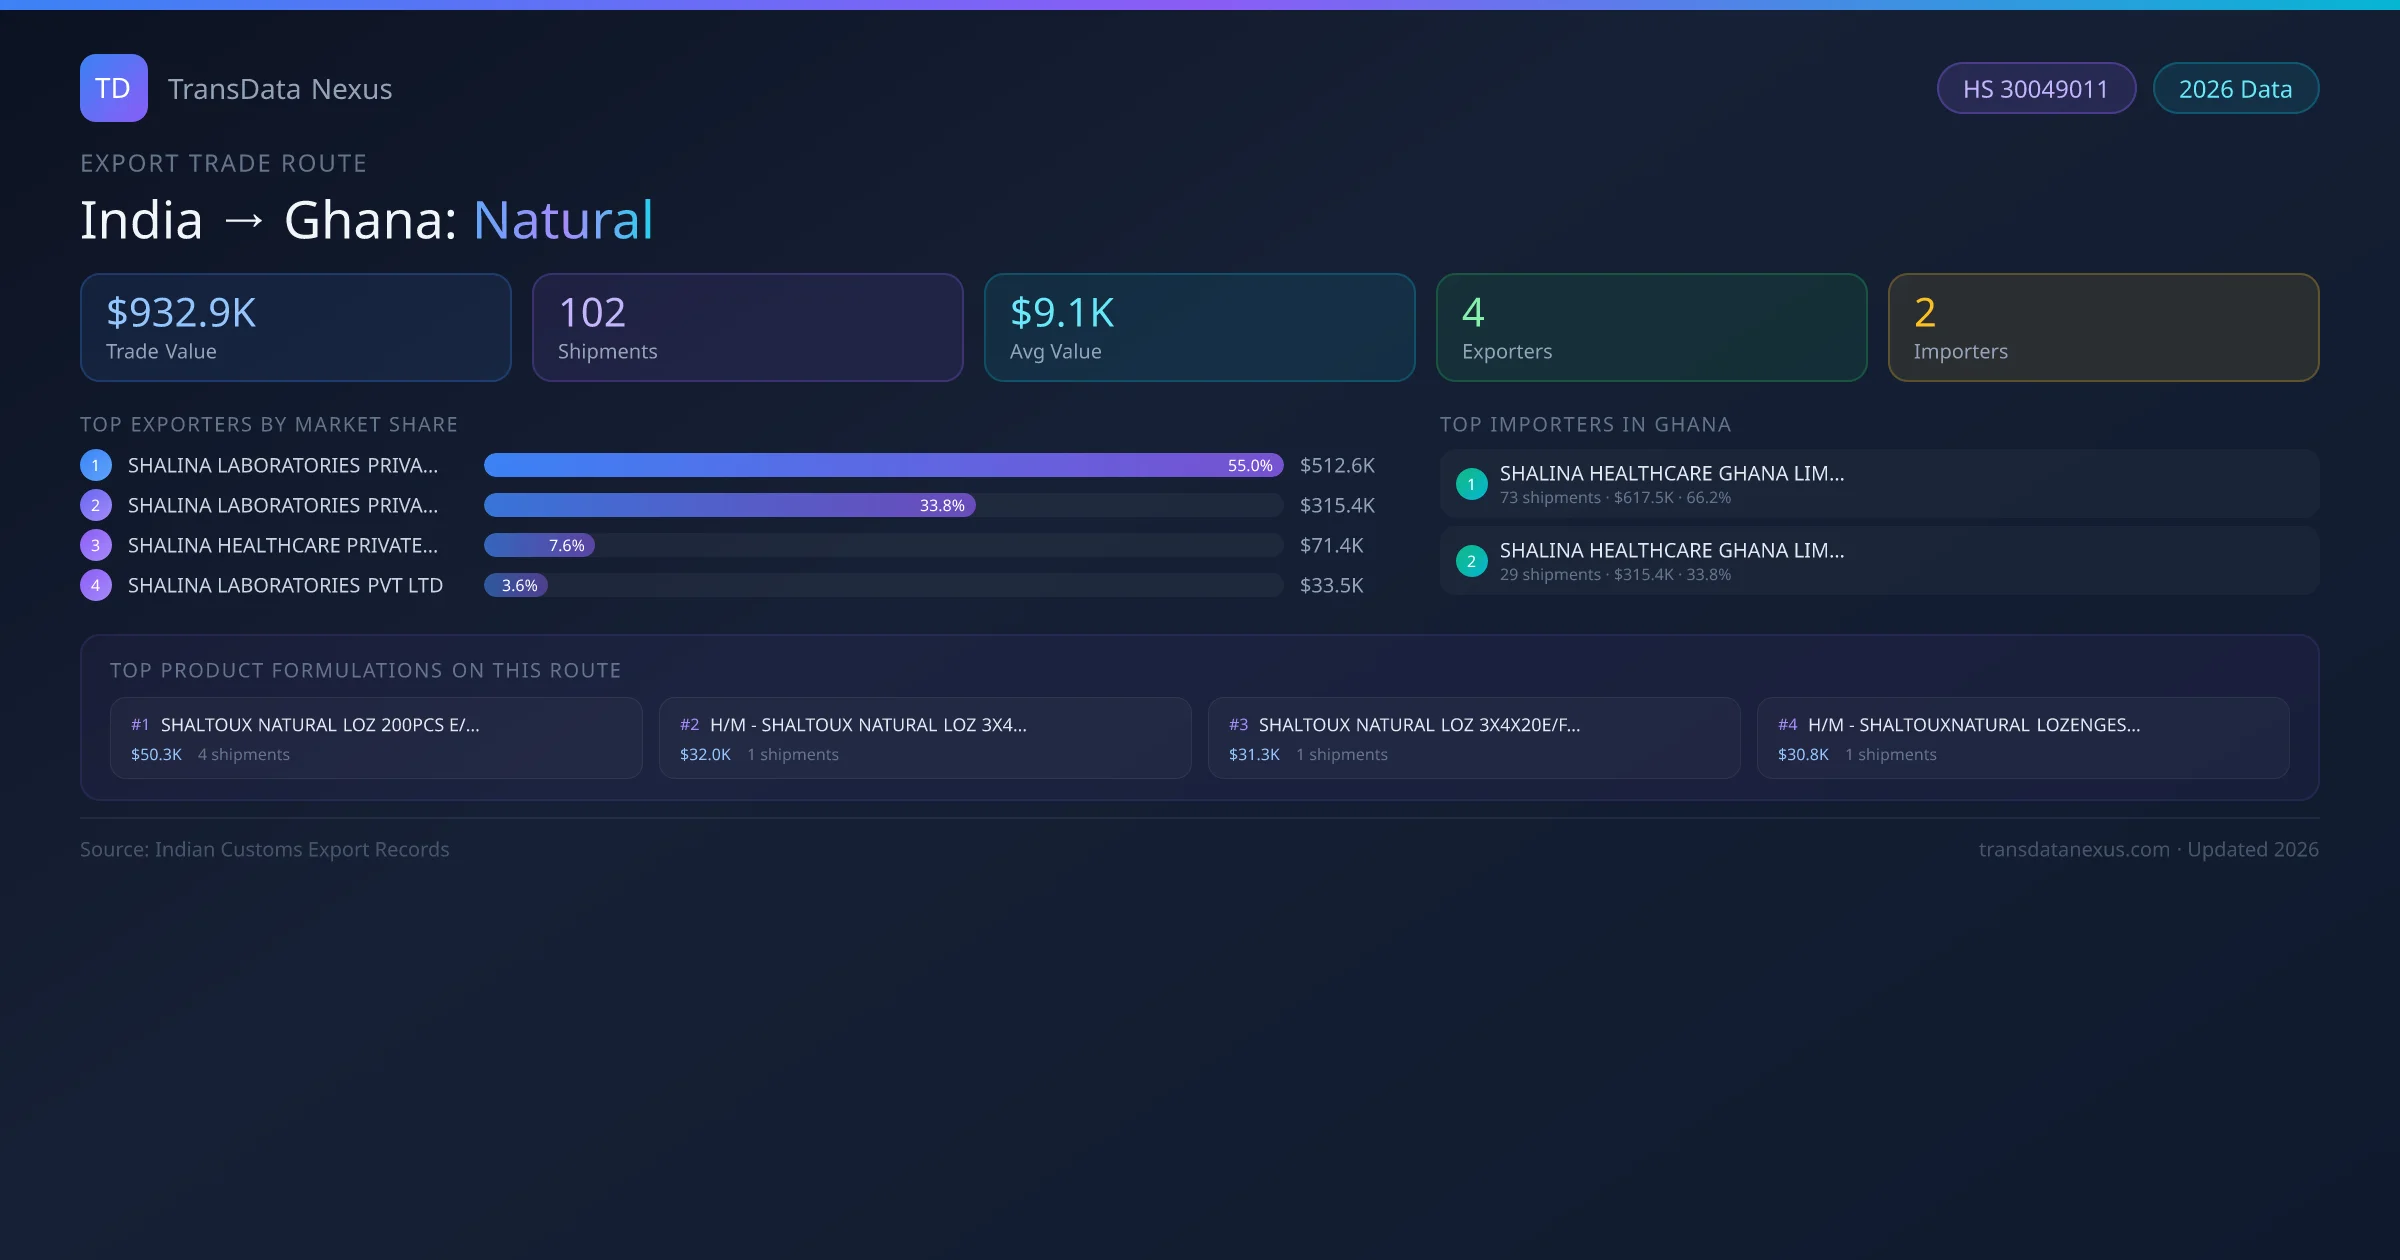Click the TD logo icon
The height and width of the screenshot is (1260, 2400).
click(113, 88)
